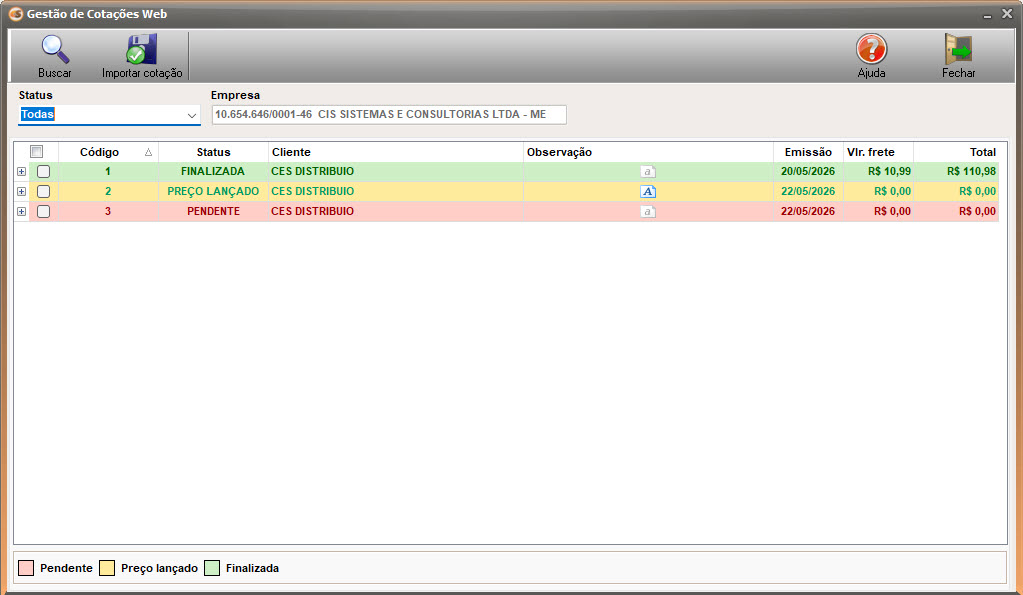Click CES DISTRIBUIO in quotation 3 row
1023x595 pixels.
313,211
